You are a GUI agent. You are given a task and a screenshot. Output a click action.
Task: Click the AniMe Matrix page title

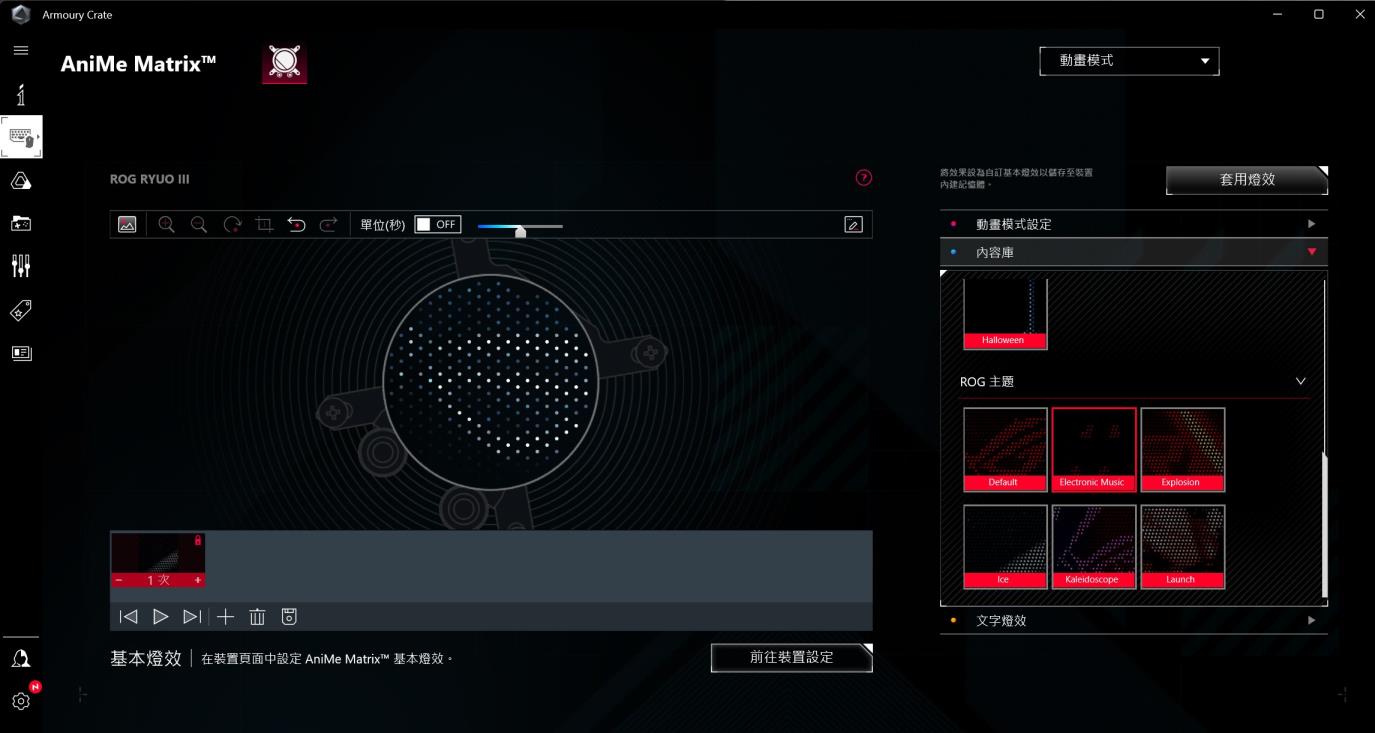pos(138,64)
